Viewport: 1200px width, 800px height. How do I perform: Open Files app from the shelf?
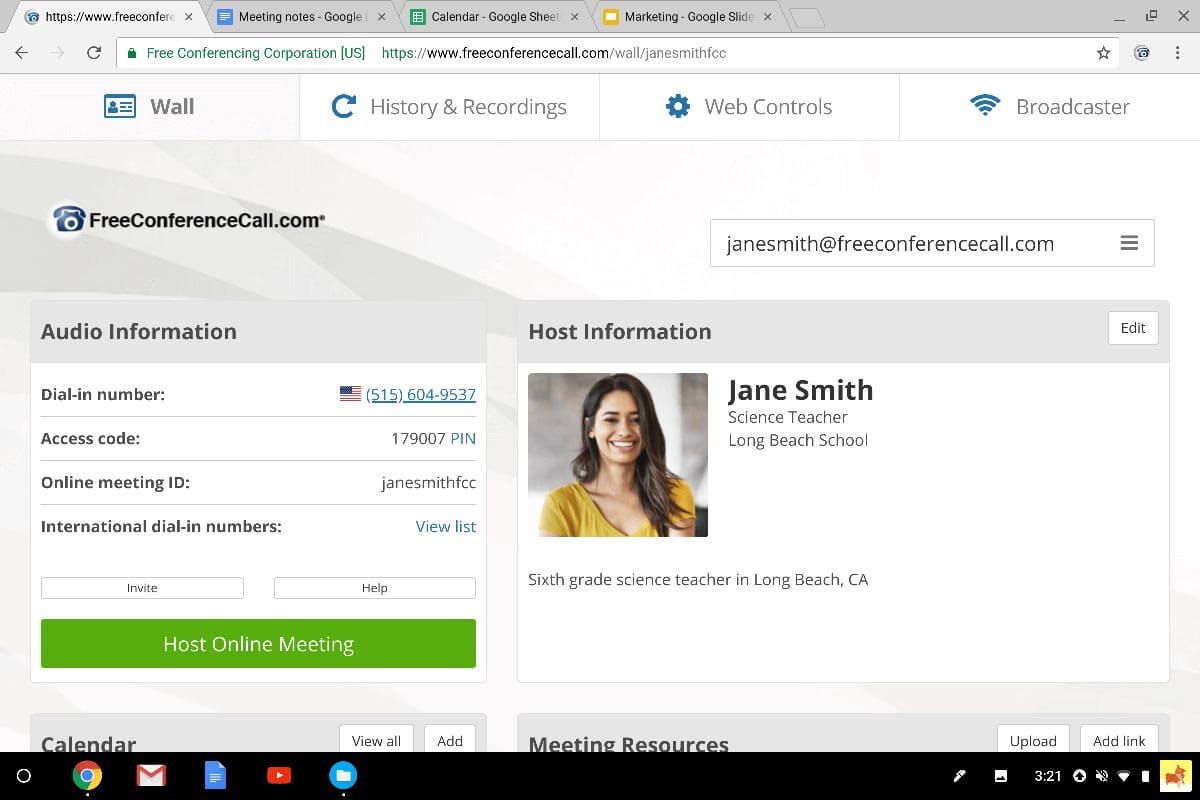[343, 775]
